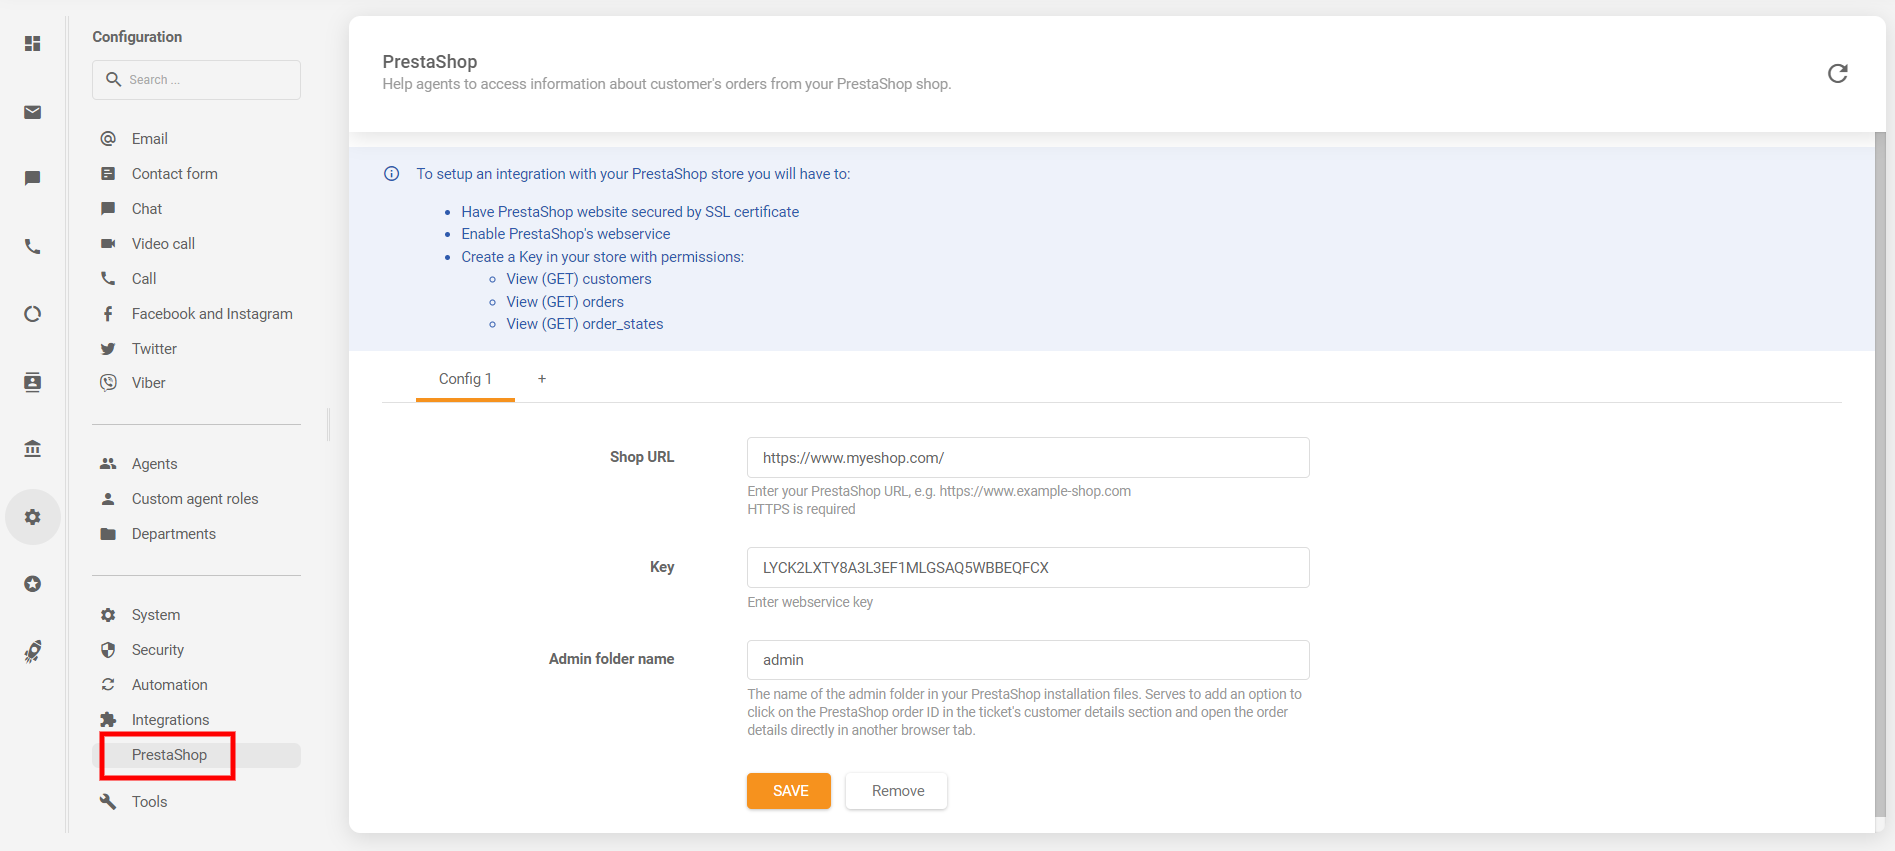Expand the Tools section in sidebar
The height and width of the screenshot is (851, 1895).
click(x=149, y=802)
